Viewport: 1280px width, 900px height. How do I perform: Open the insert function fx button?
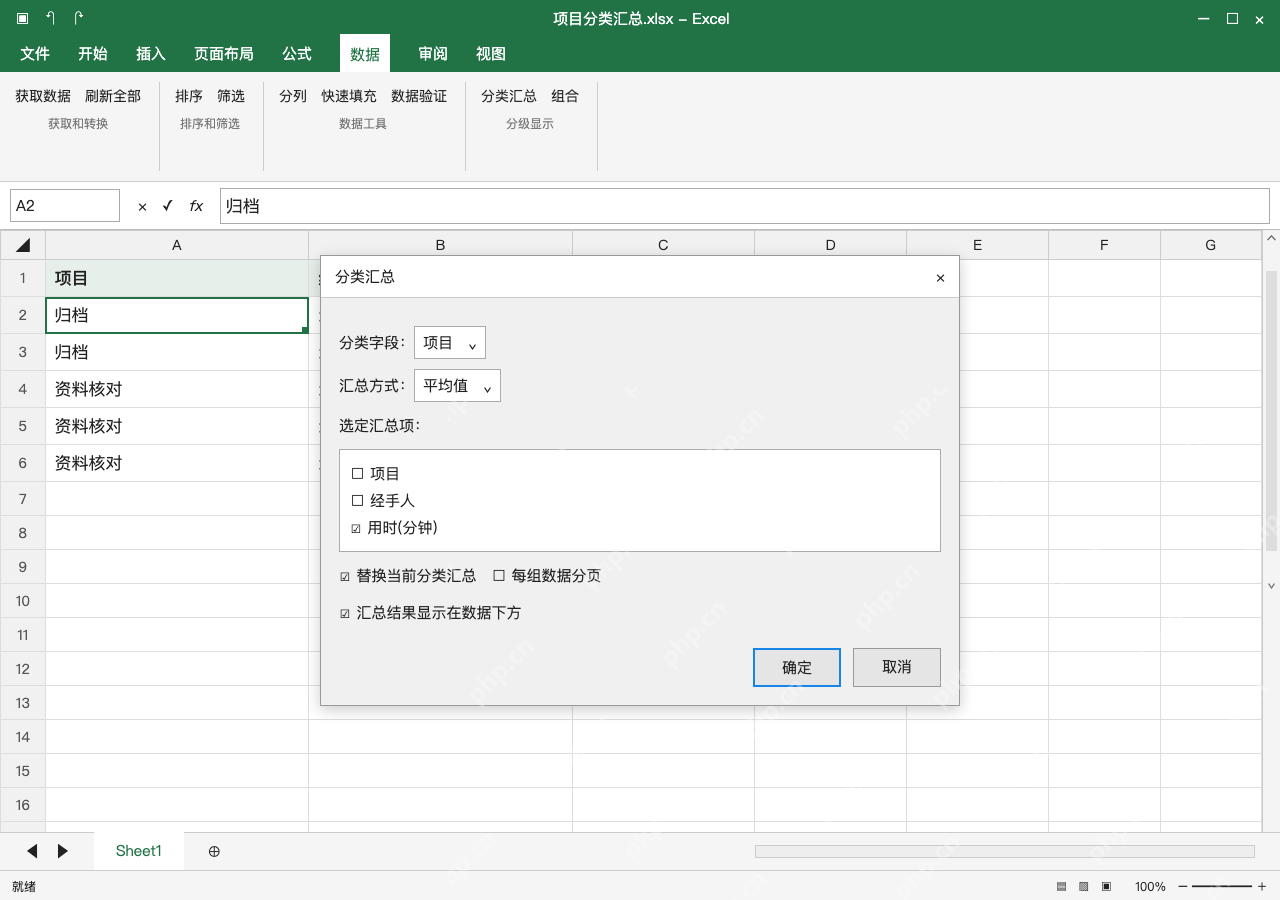click(x=196, y=206)
